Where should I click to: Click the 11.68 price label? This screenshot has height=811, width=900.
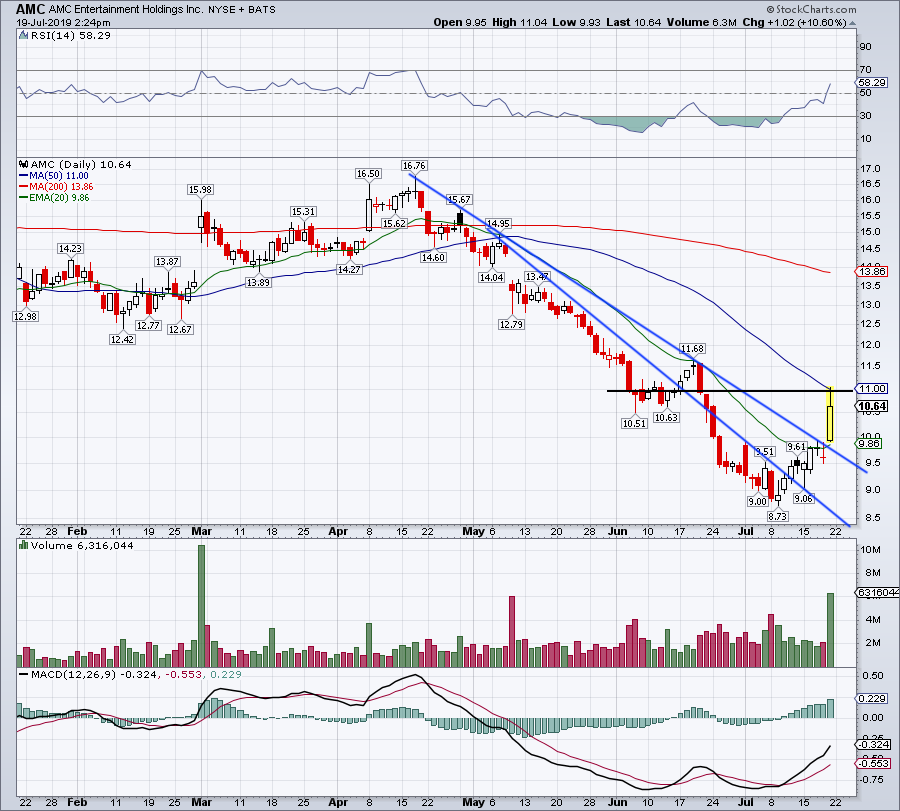(692, 348)
